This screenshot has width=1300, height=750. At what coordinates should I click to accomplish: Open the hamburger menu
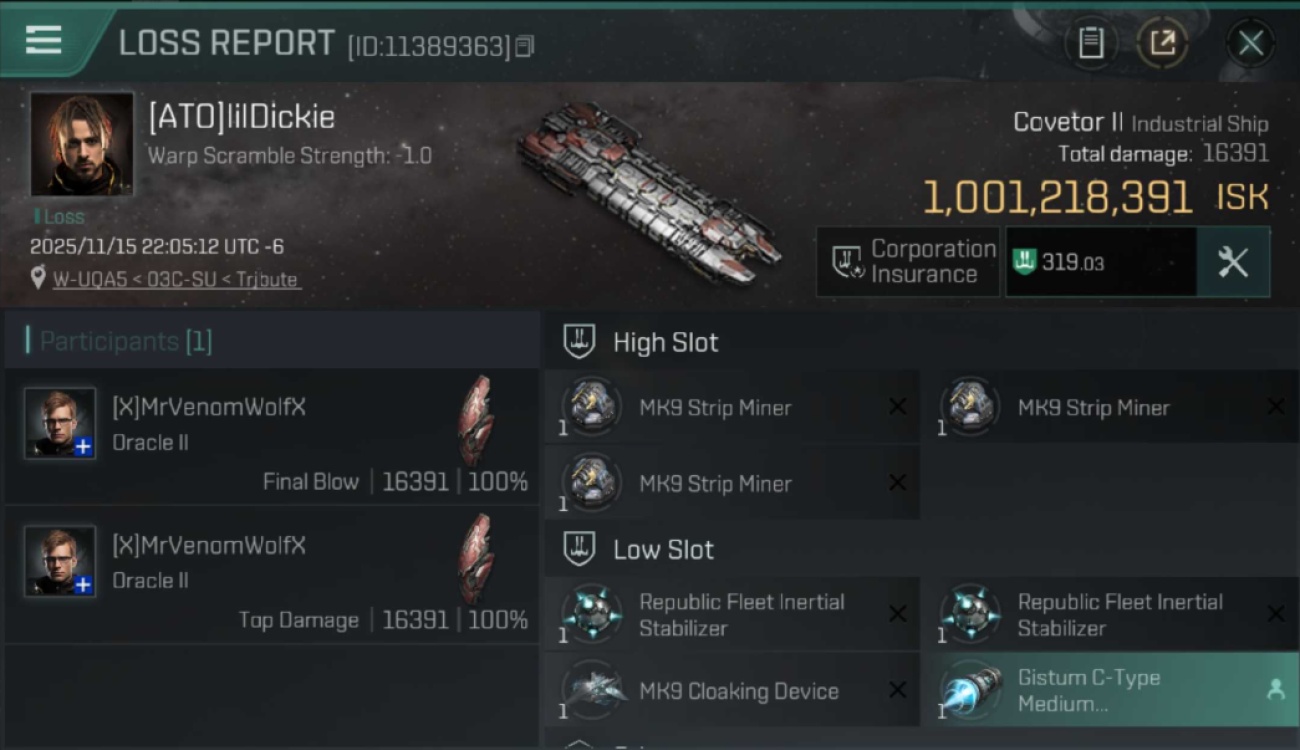44,41
